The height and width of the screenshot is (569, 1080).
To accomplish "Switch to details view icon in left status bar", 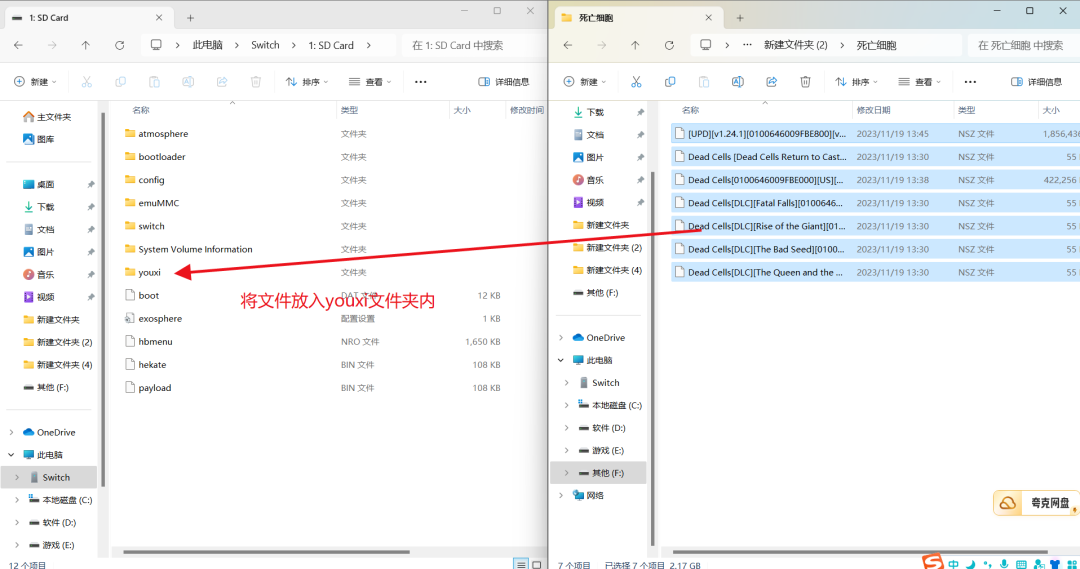I will pyautogui.click(x=521, y=564).
